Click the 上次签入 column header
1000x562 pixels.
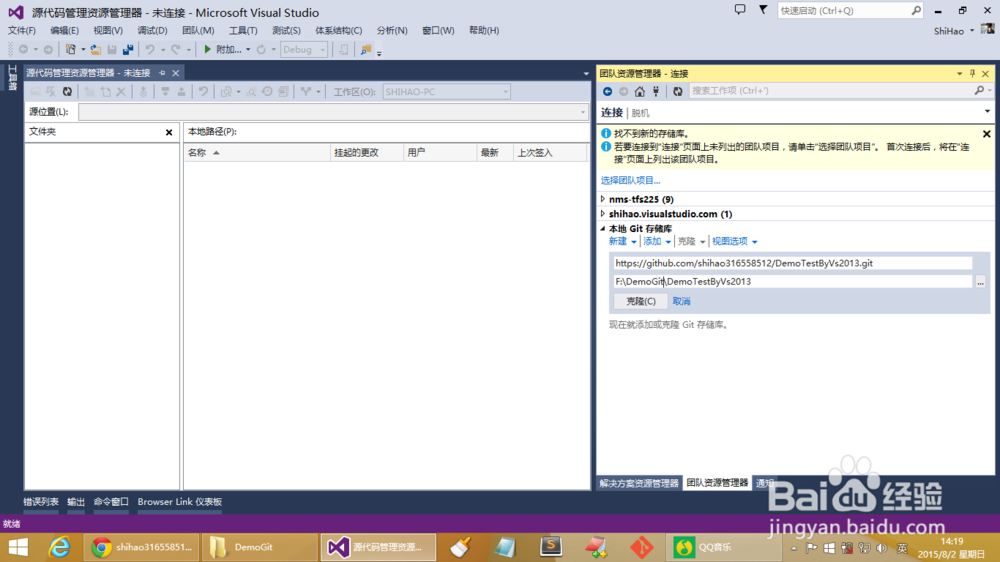point(550,152)
